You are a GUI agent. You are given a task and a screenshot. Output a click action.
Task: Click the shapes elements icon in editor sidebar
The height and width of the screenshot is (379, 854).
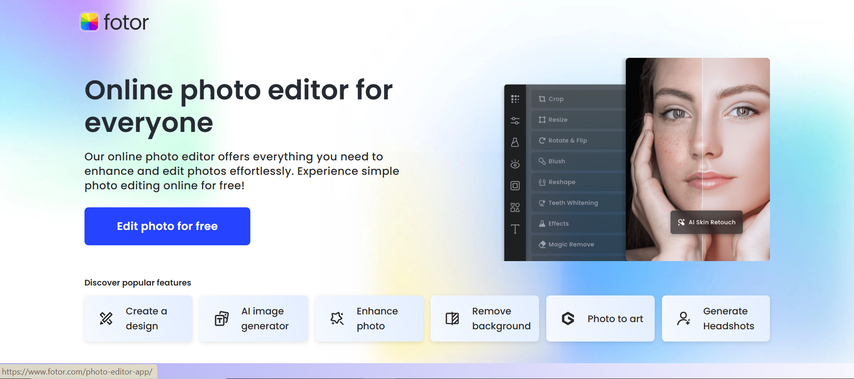(x=515, y=207)
